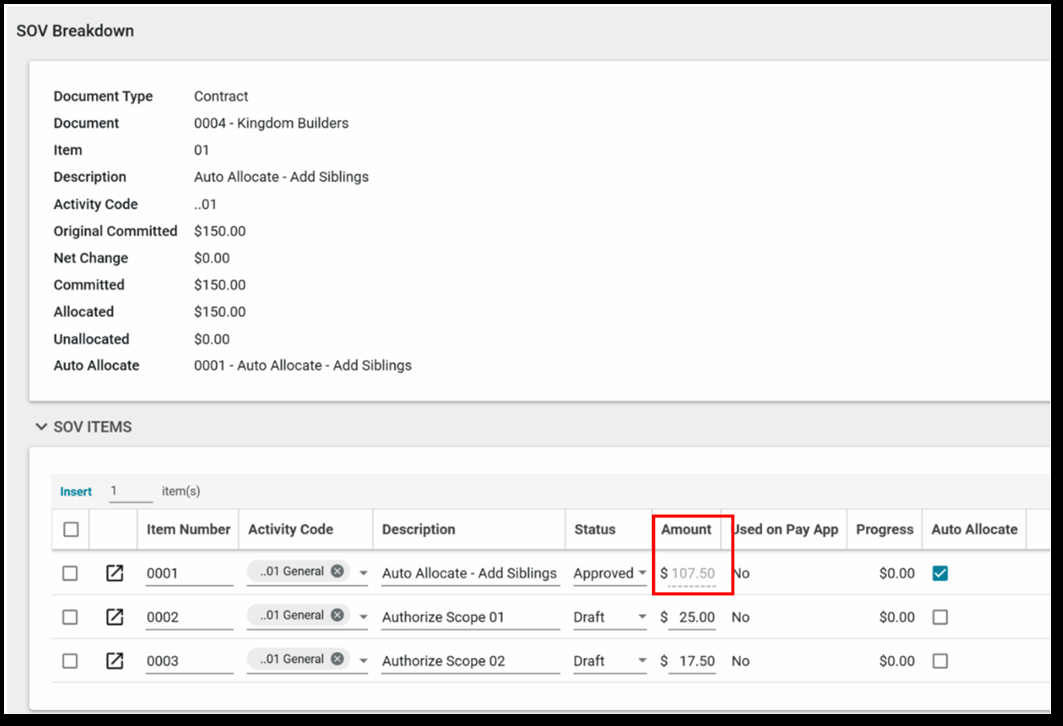Uncheck Auto Allocate for item 0001

point(940,574)
